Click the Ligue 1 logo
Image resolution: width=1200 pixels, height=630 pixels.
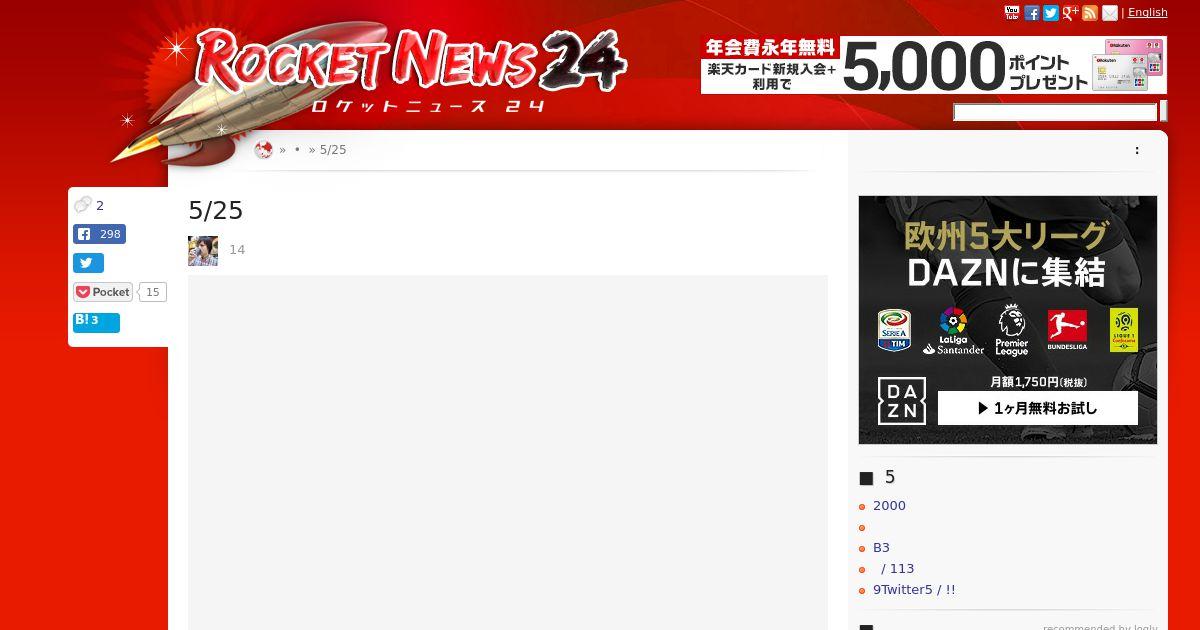coord(1124,330)
